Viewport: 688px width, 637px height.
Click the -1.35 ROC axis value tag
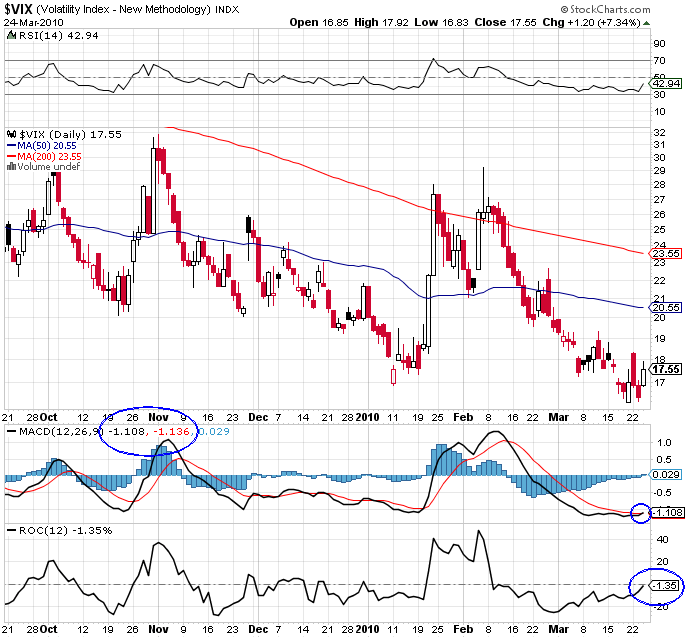666,586
